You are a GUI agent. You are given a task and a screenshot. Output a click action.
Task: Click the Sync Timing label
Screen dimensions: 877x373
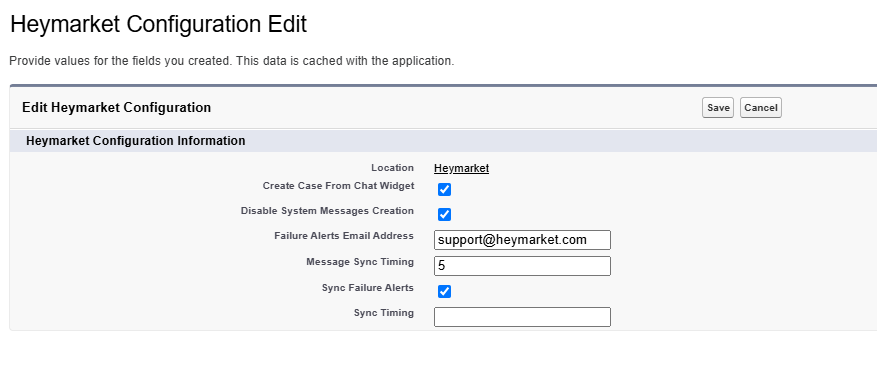click(384, 313)
